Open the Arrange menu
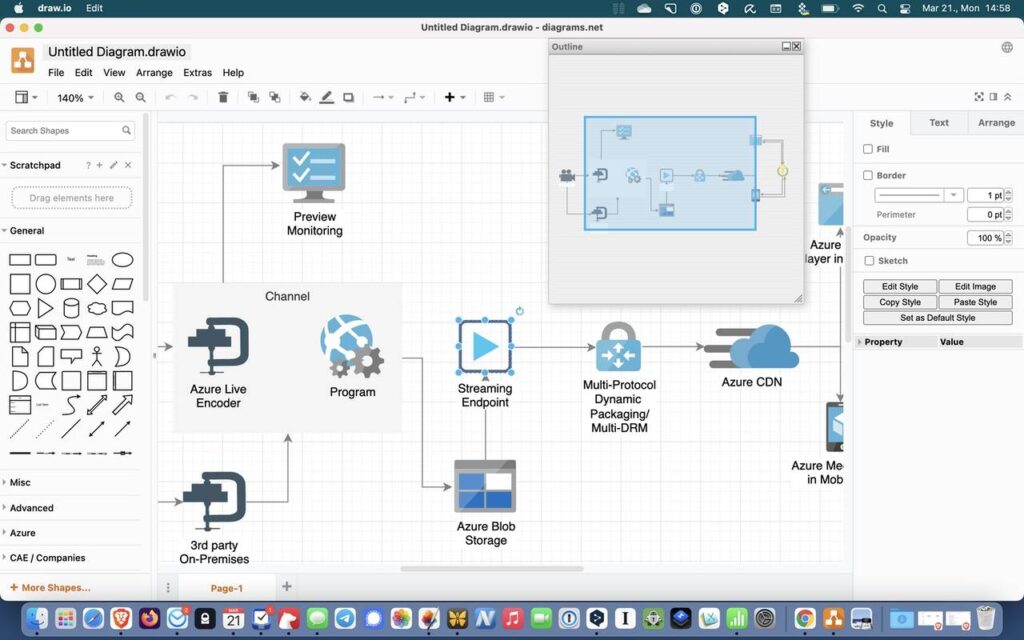Screen dimensions: 1024x640 pyautogui.click(x=154, y=72)
